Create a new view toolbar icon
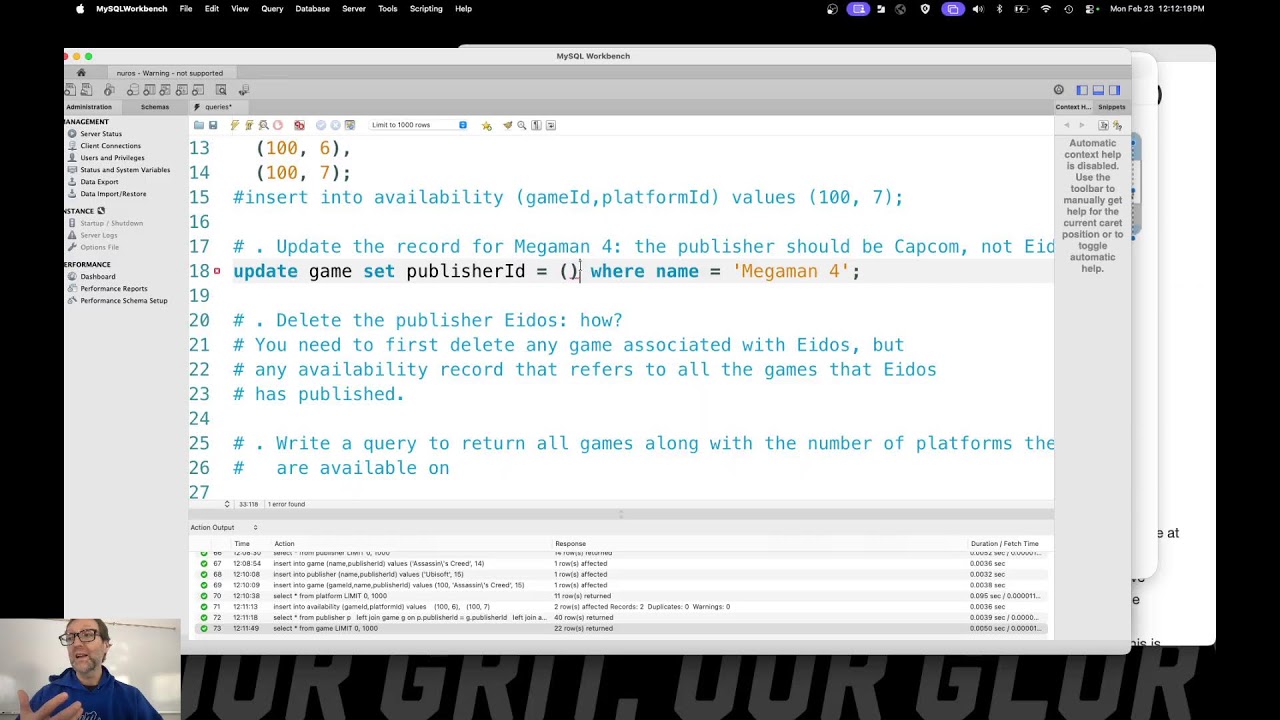The width and height of the screenshot is (1280, 720). point(165,90)
